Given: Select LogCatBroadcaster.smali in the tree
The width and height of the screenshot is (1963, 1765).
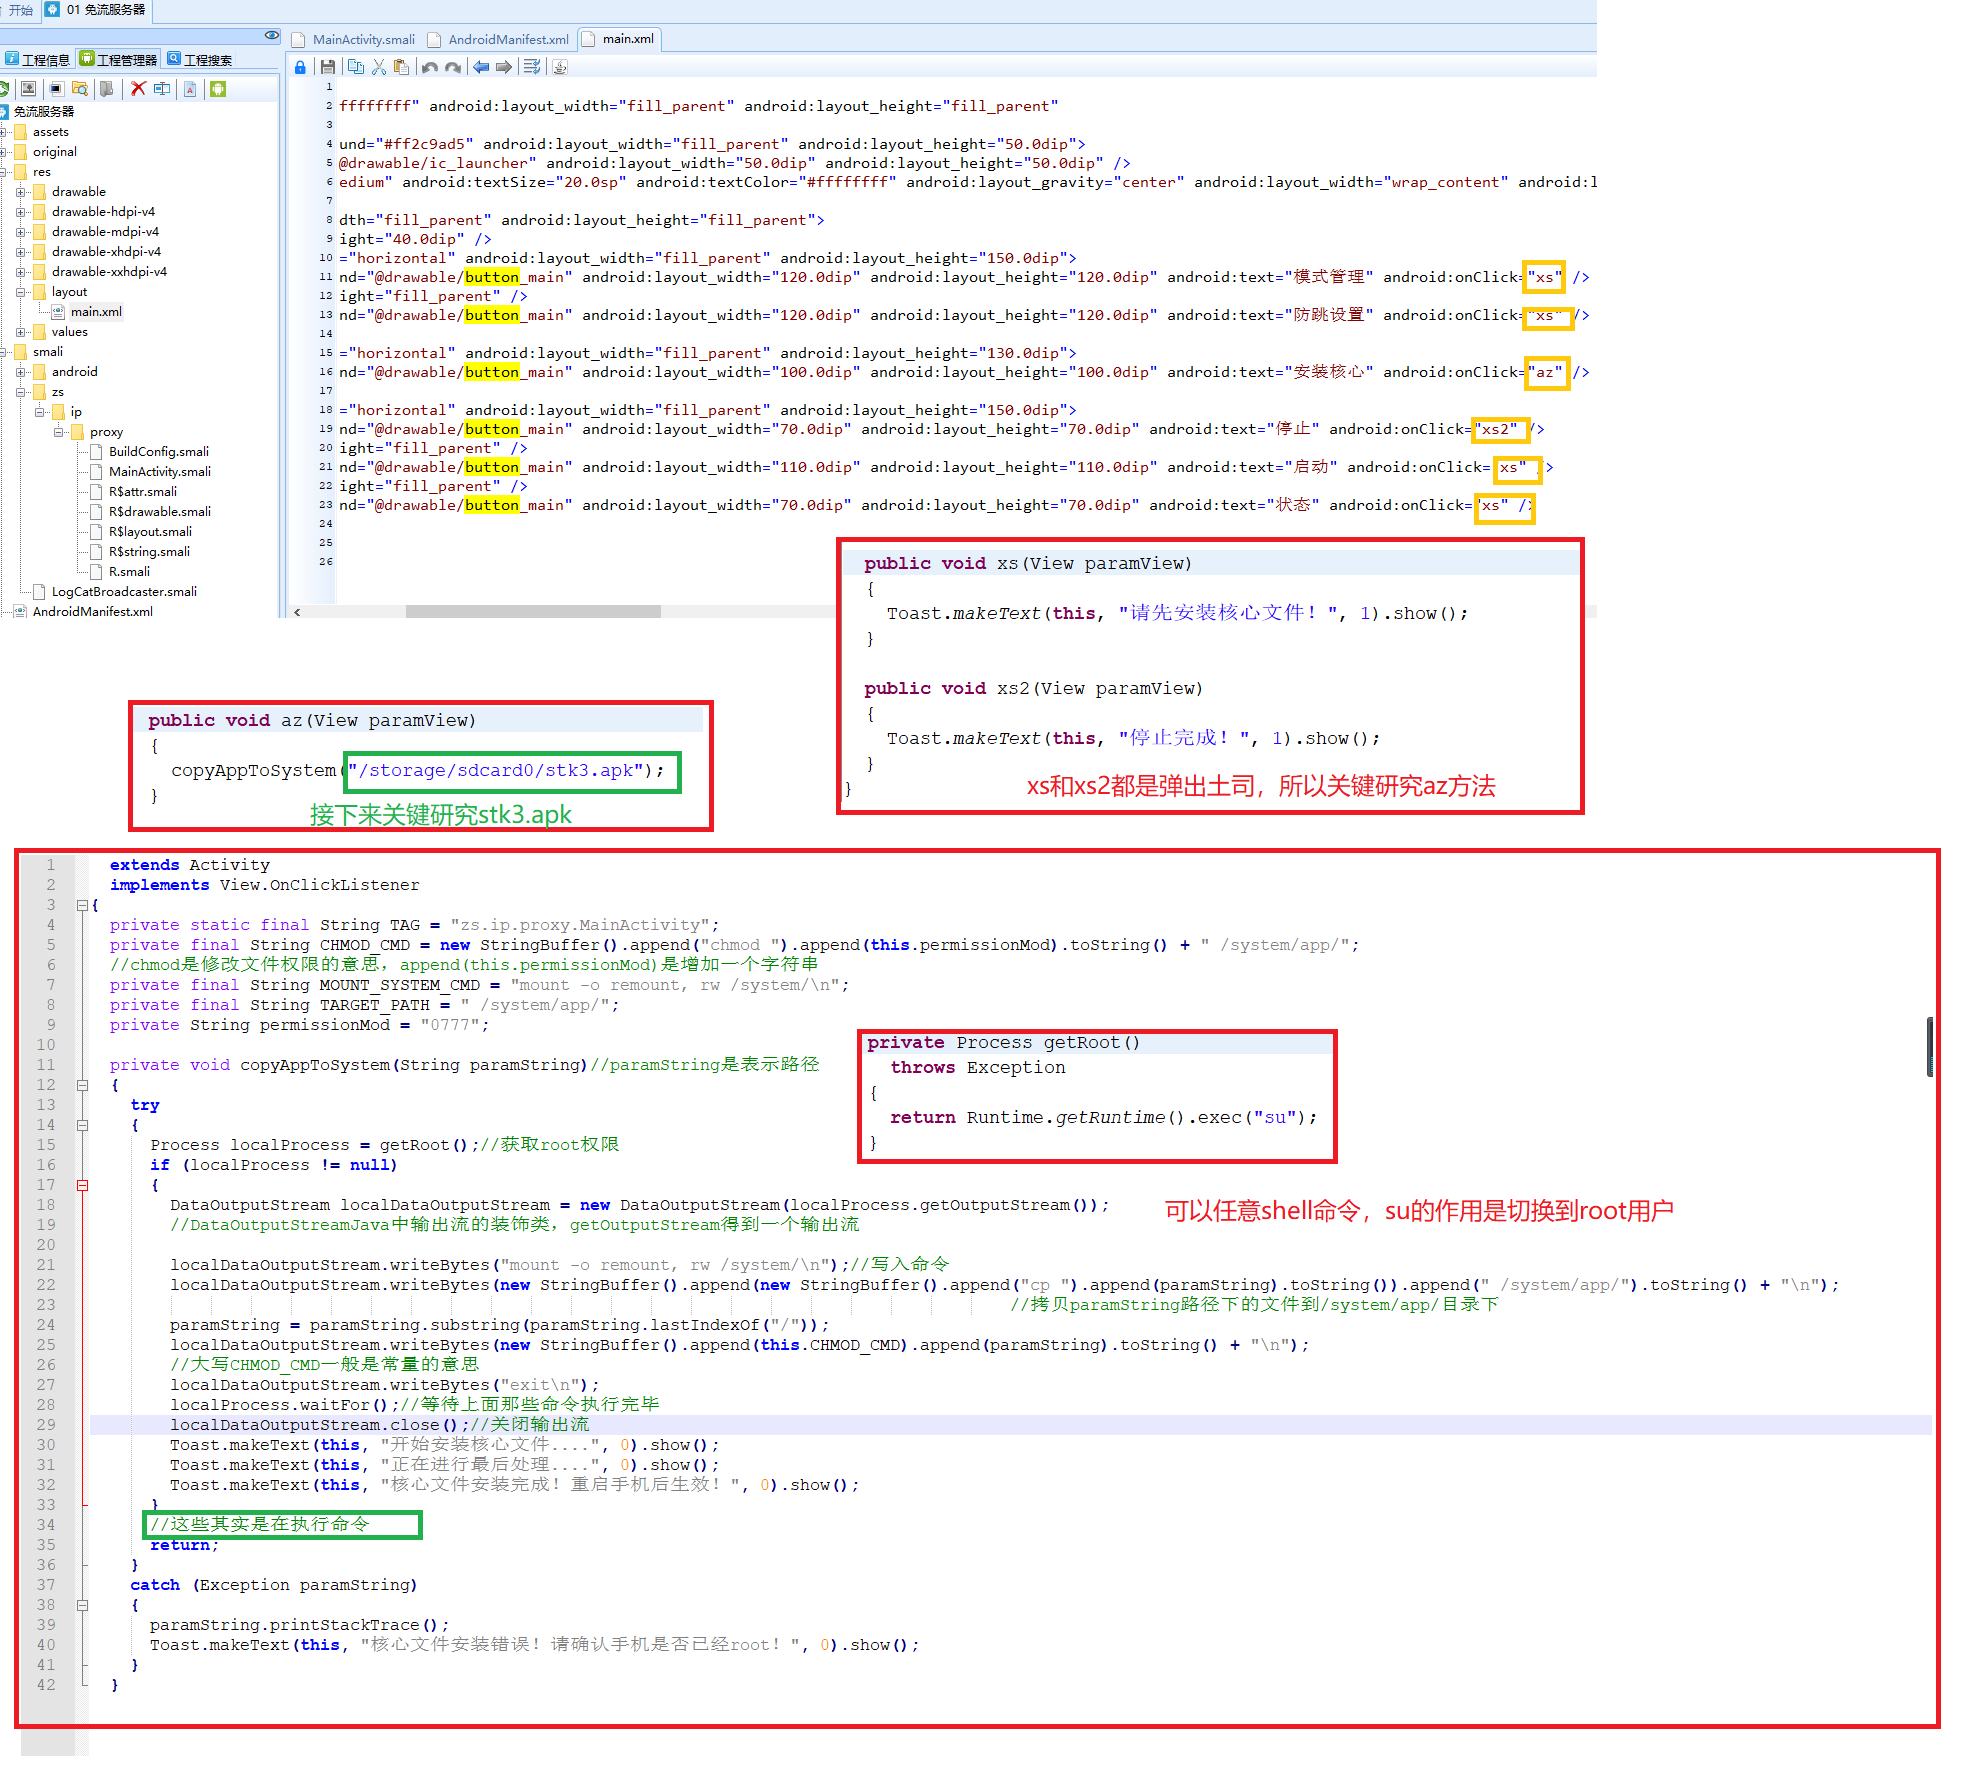Looking at the screenshot, I should tap(124, 592).
